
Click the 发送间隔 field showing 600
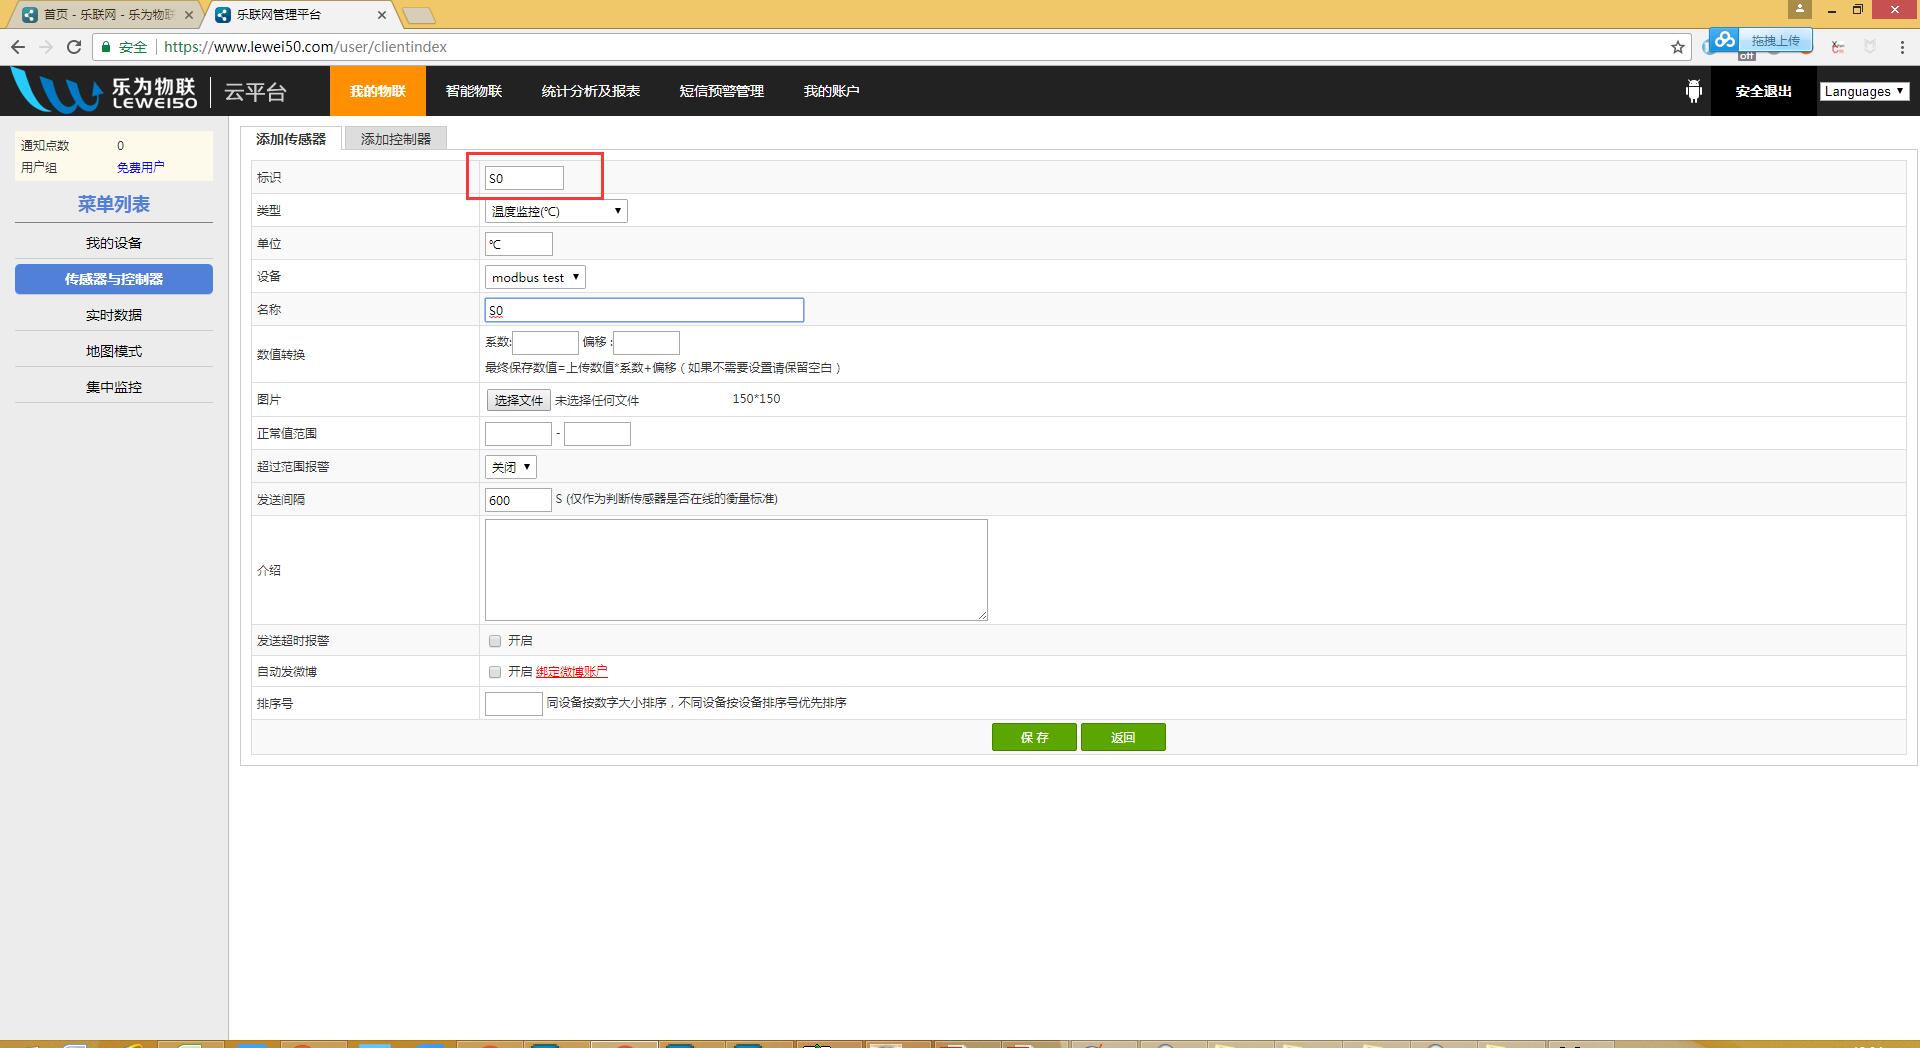518,500
